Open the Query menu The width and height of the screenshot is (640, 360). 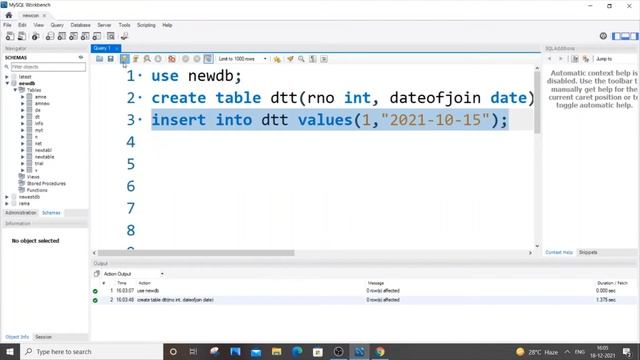click(x=57, y=25)
